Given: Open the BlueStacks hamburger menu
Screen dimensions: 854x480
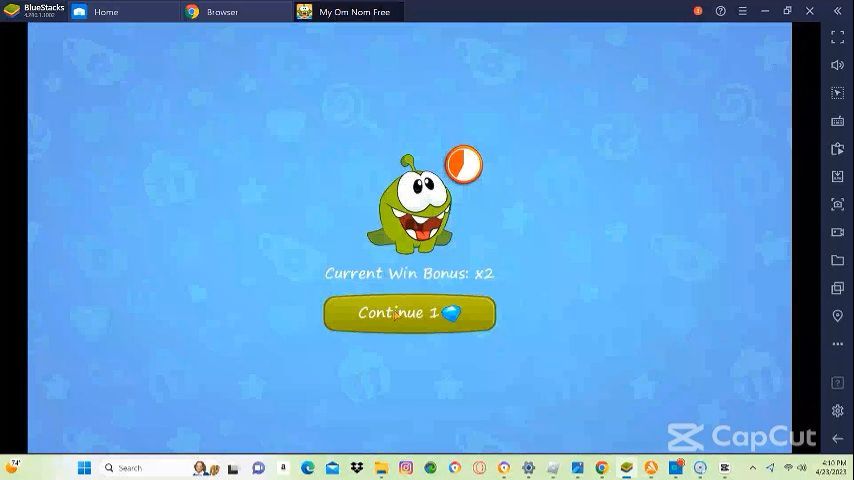Looking at the screenshot, I should coord(742,11).
